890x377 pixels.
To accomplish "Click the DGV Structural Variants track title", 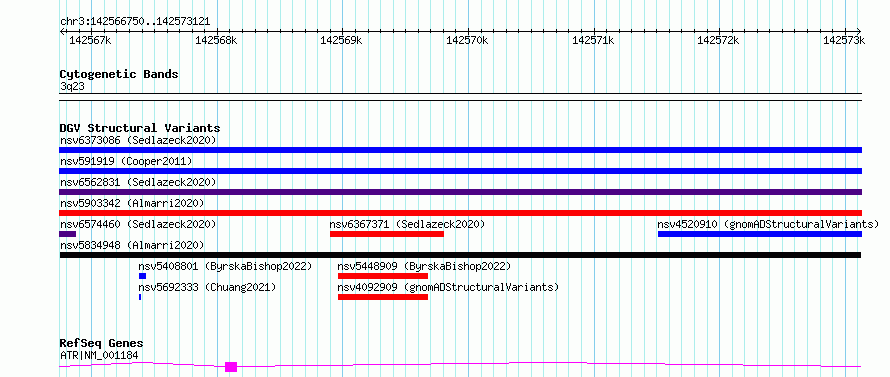I will click(140, 128).
